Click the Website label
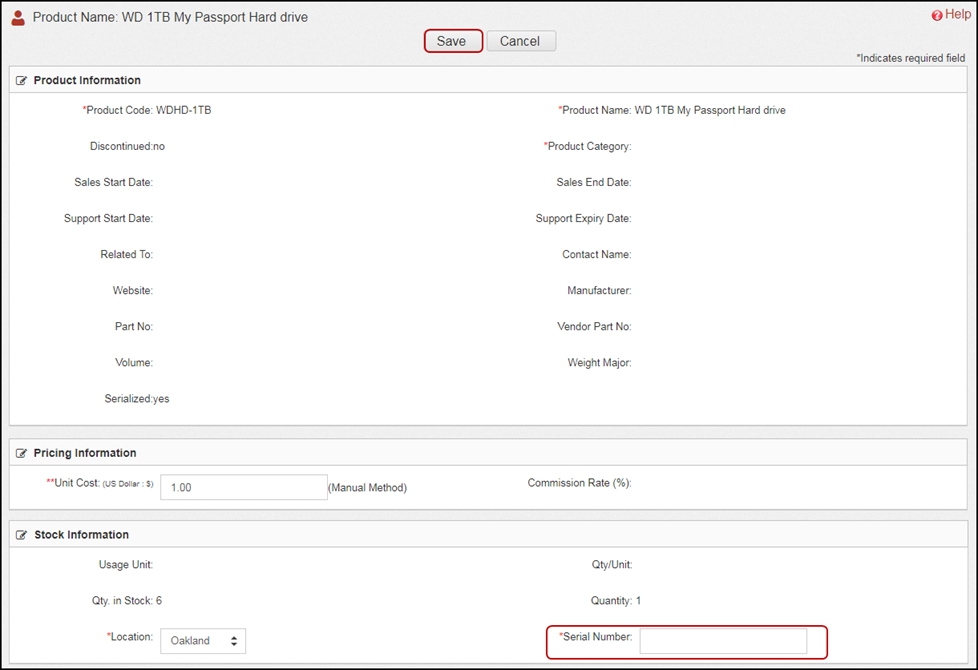 tap(133, 291)
